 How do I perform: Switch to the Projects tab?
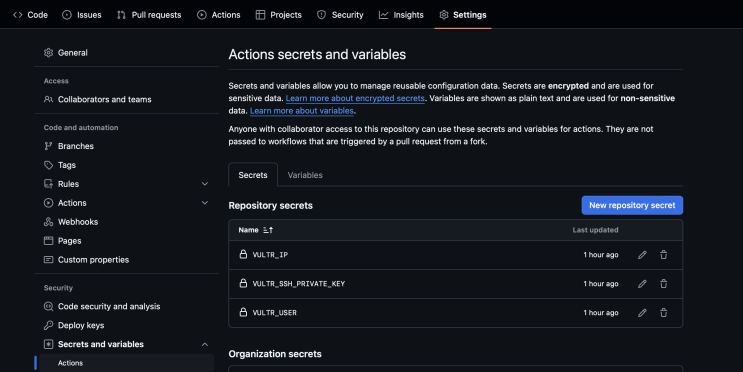[279, 15]
